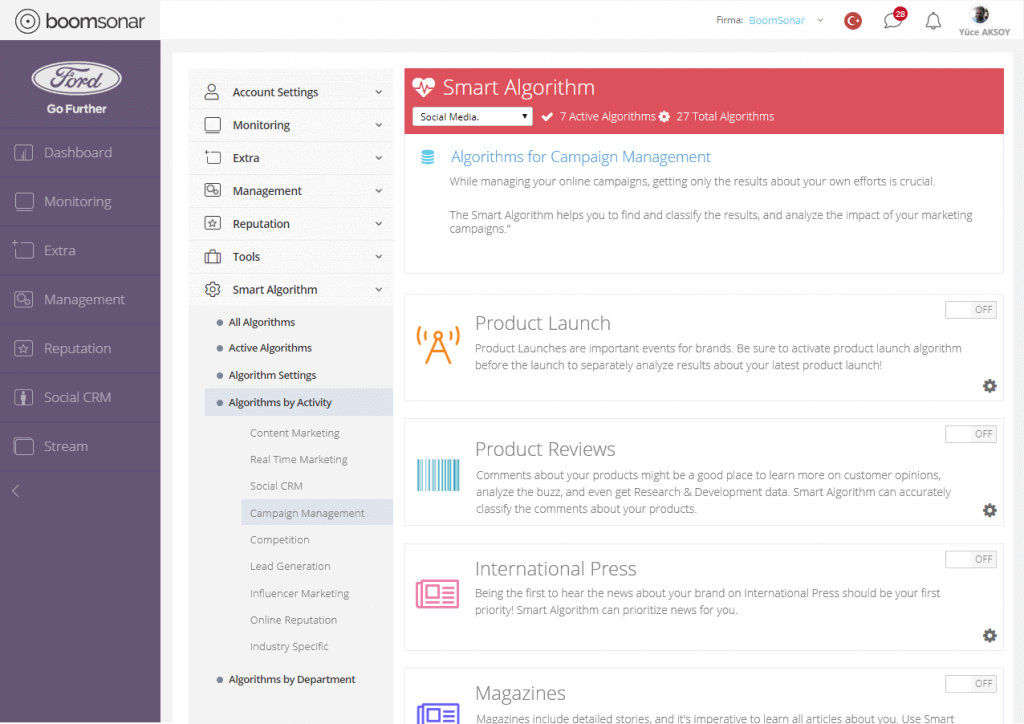The width and height of the screenshot is (1024, 724).
Task: Click the Extra icon in the settings menu
Action: (212, 157)
